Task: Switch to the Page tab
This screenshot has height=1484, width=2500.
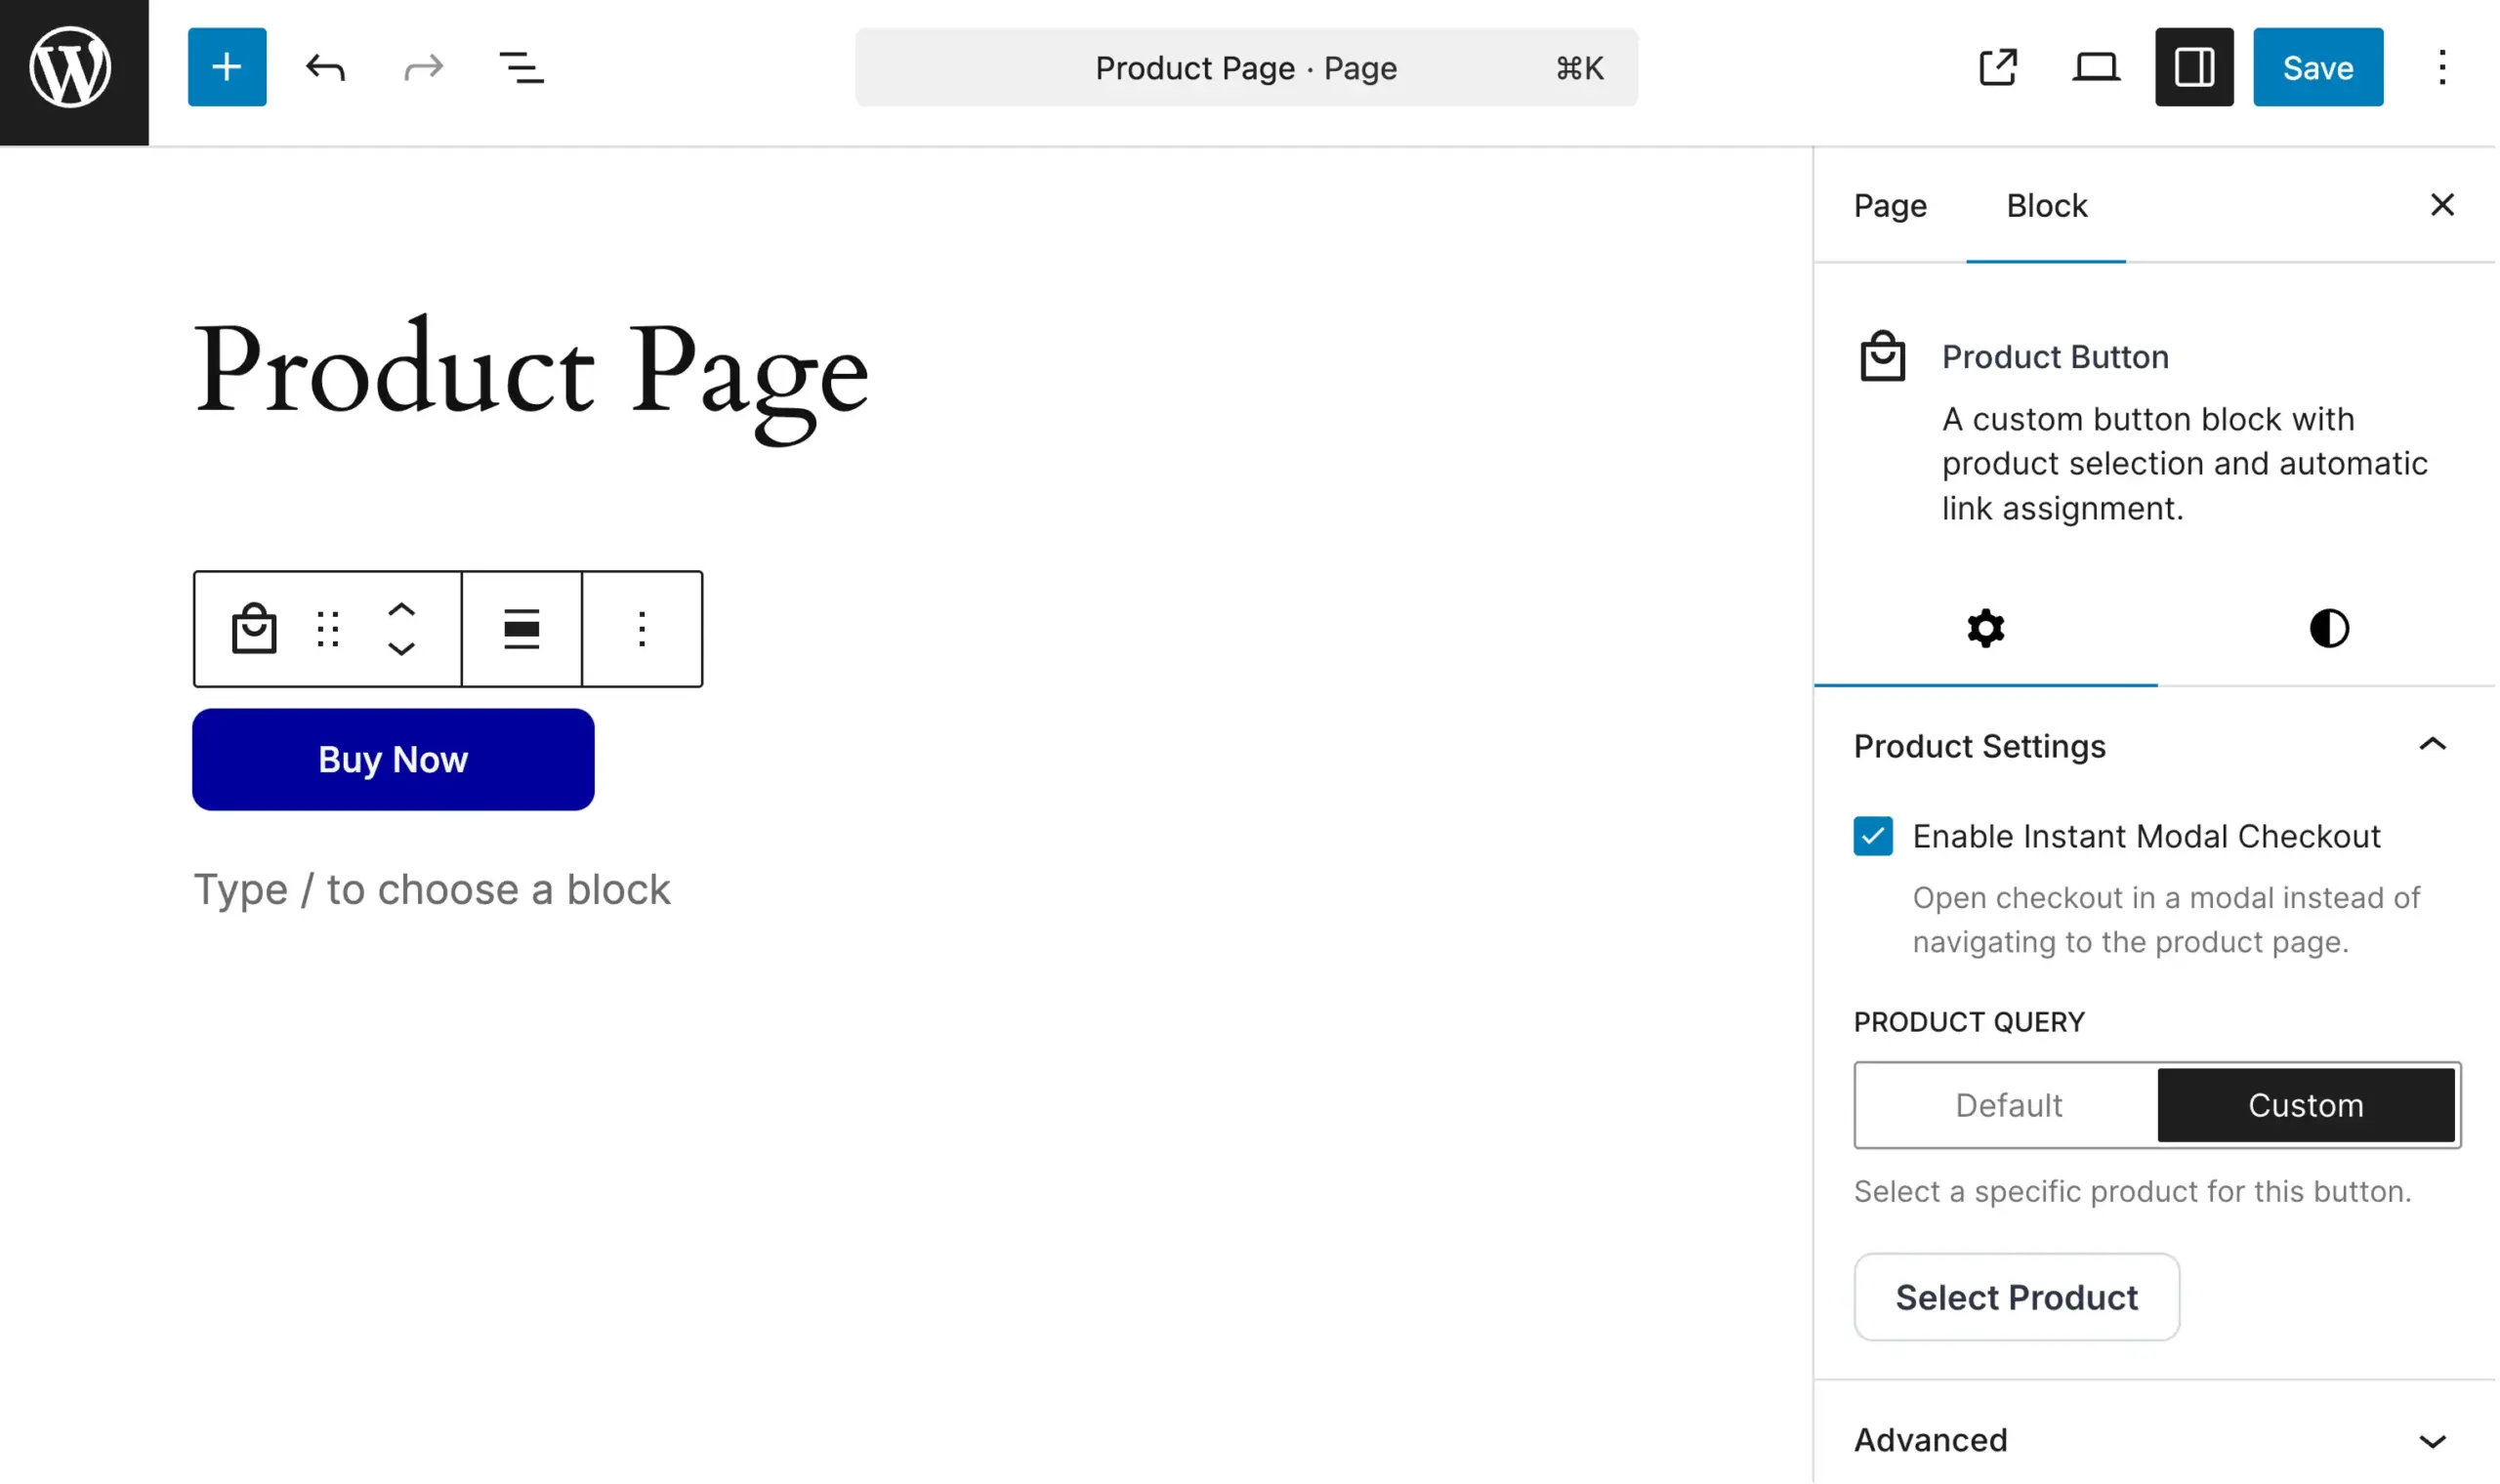Action: (x=1890, y=205)
